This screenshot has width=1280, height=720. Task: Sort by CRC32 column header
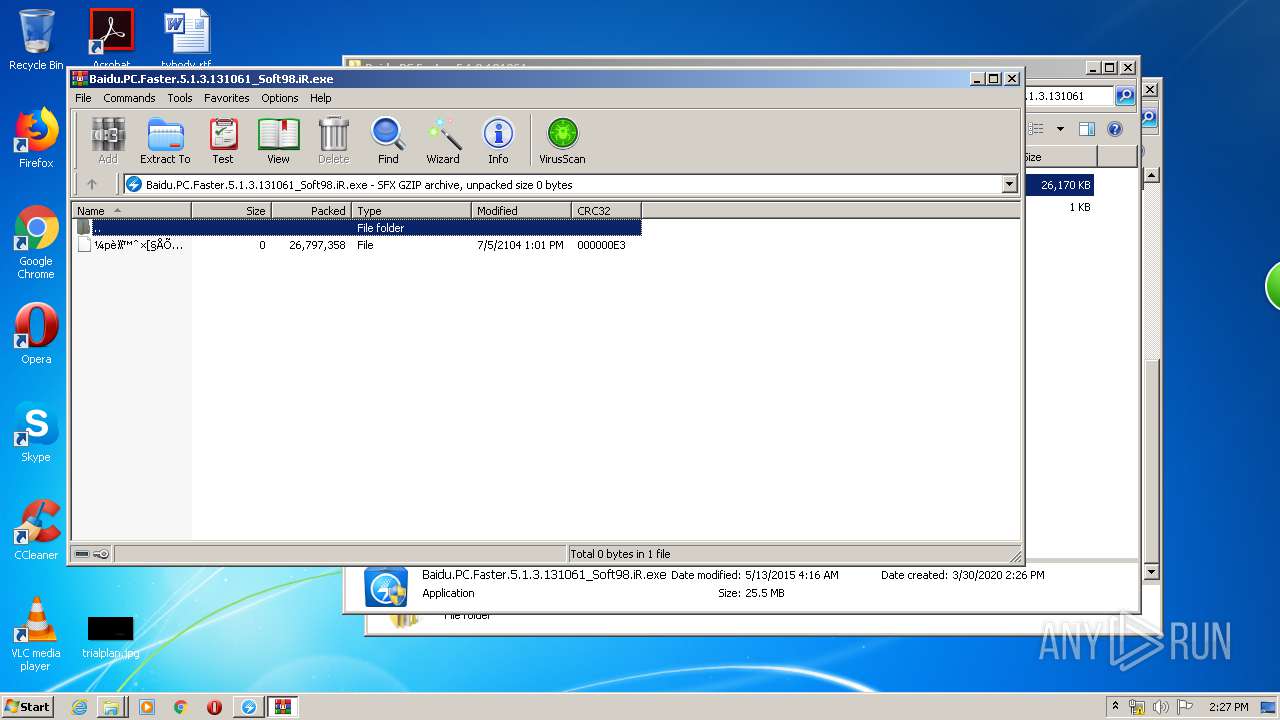pos(606,210)
